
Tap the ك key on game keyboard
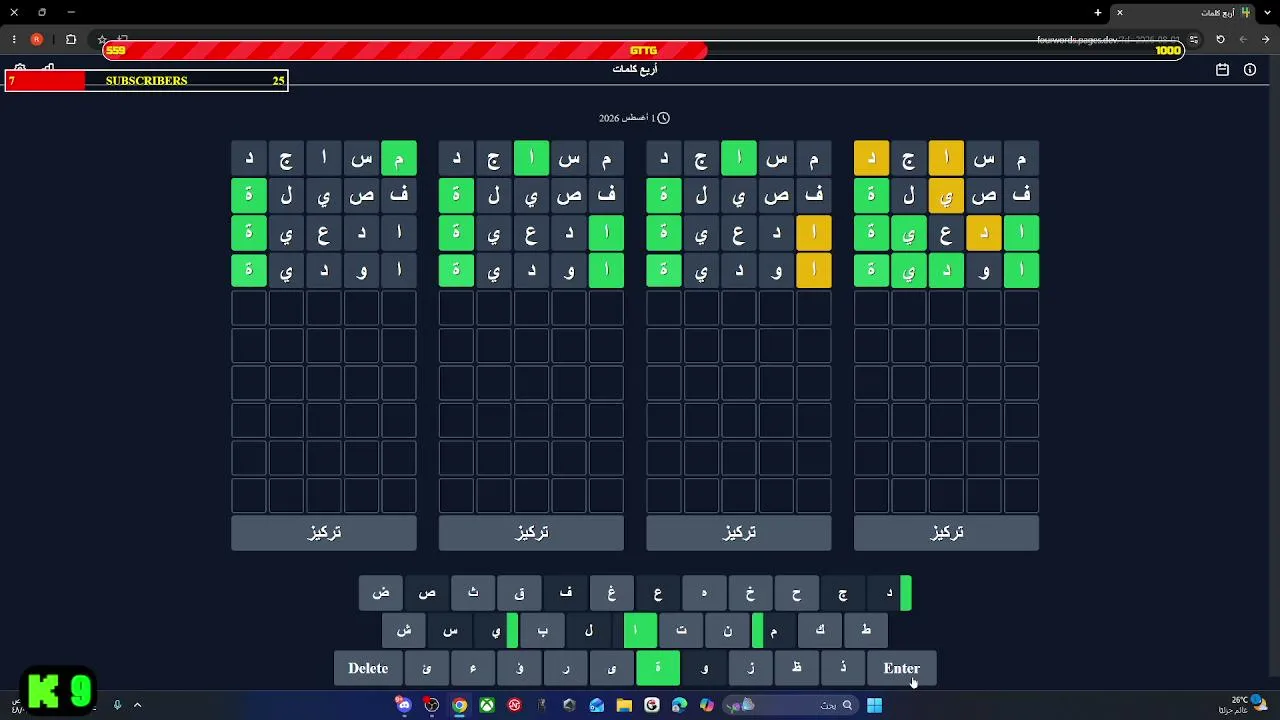820,631
